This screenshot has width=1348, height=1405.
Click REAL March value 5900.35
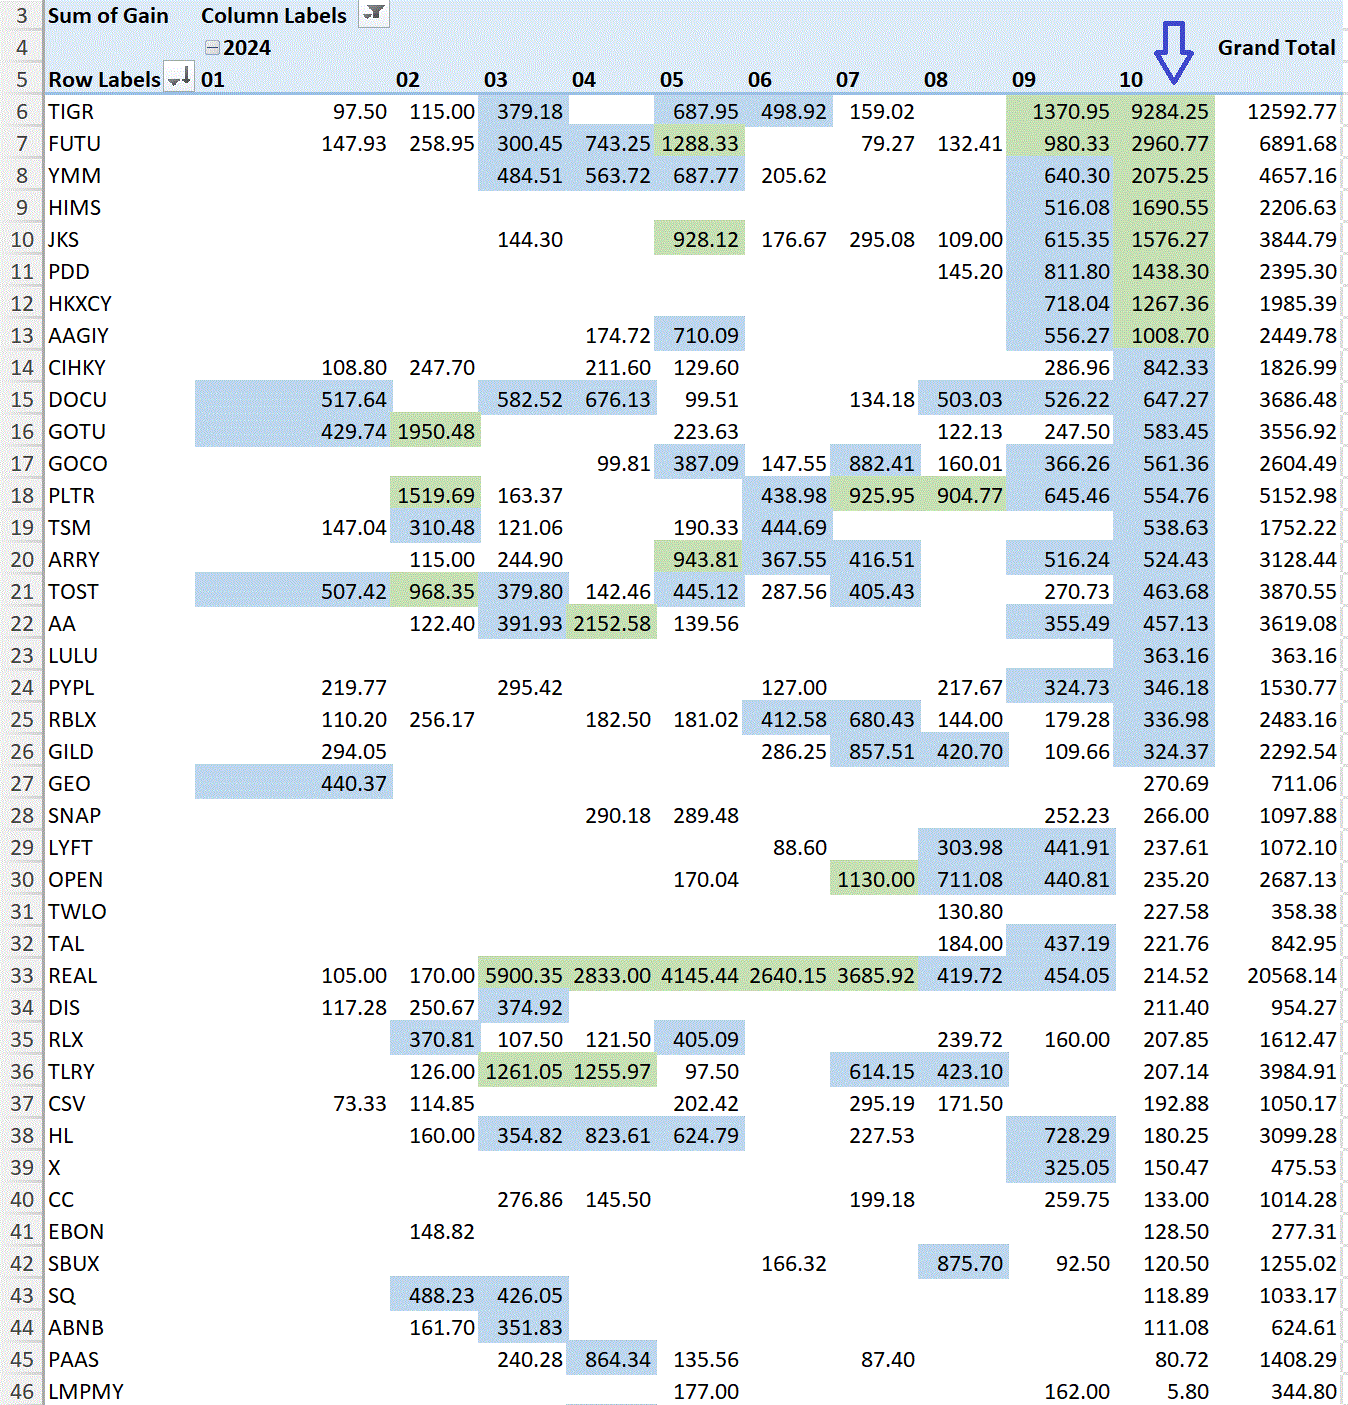pyautogui.click(x=524, y=976)
